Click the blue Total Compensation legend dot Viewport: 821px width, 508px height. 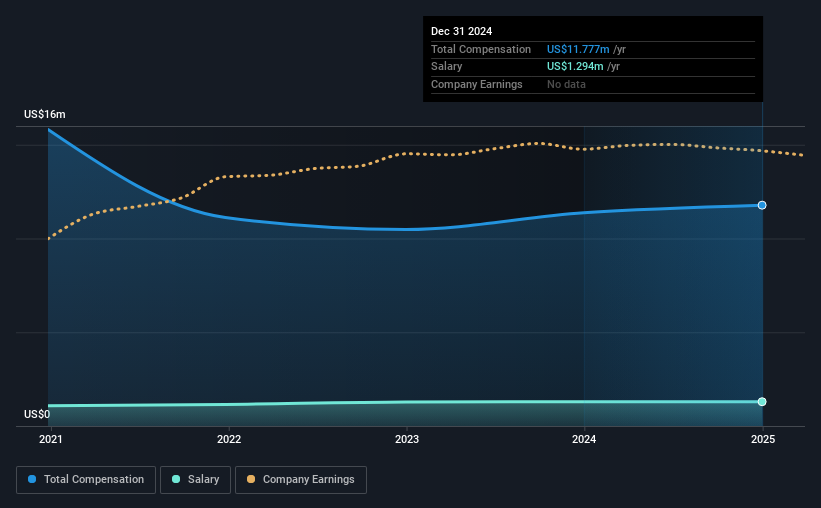32,479
